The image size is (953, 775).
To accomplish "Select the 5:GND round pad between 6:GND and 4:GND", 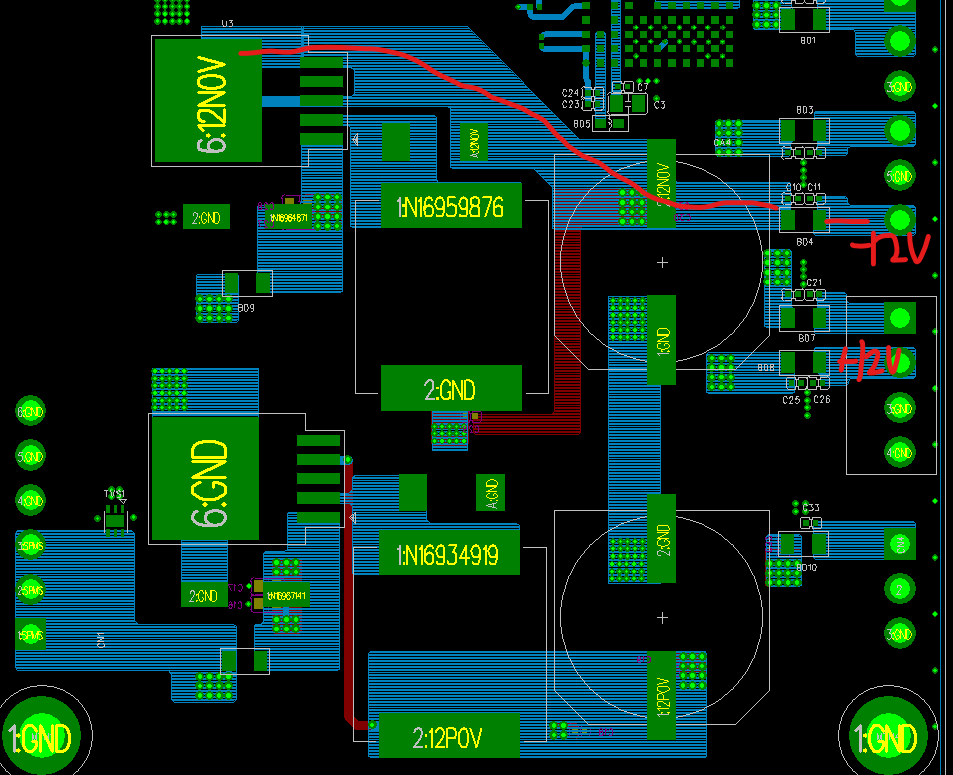I will coord(30,456).
